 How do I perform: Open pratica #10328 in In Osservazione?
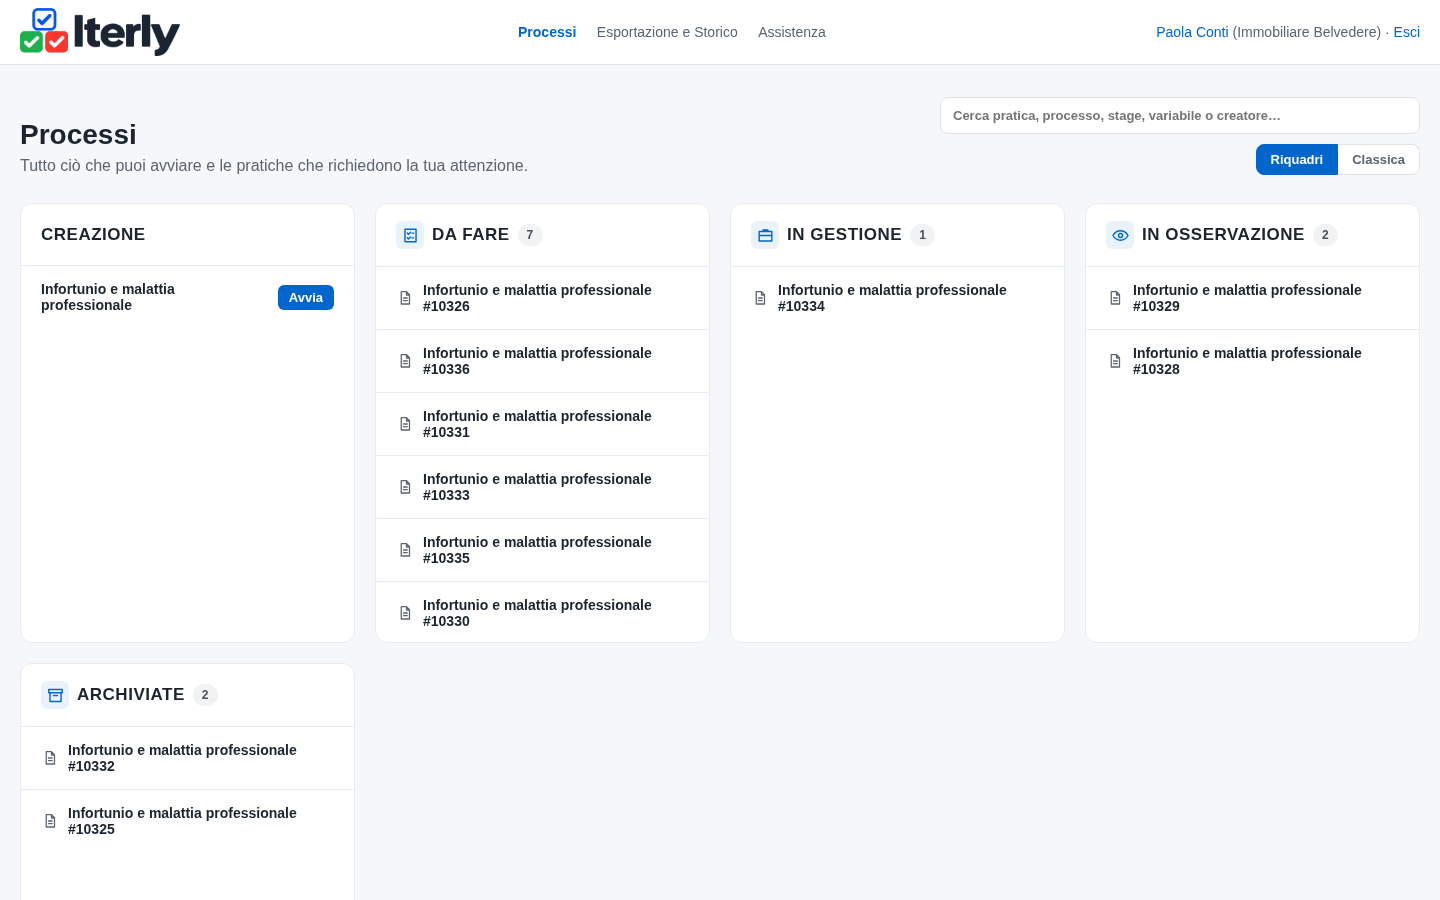(1252, 361)
